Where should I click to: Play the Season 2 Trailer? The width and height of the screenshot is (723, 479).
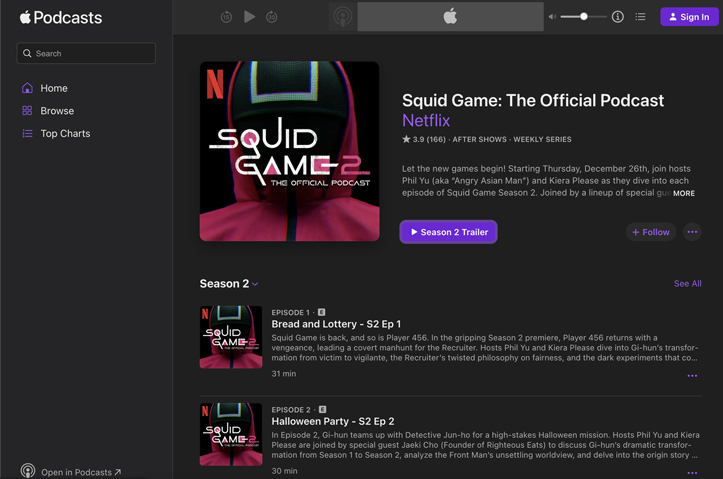click(449, 232)
